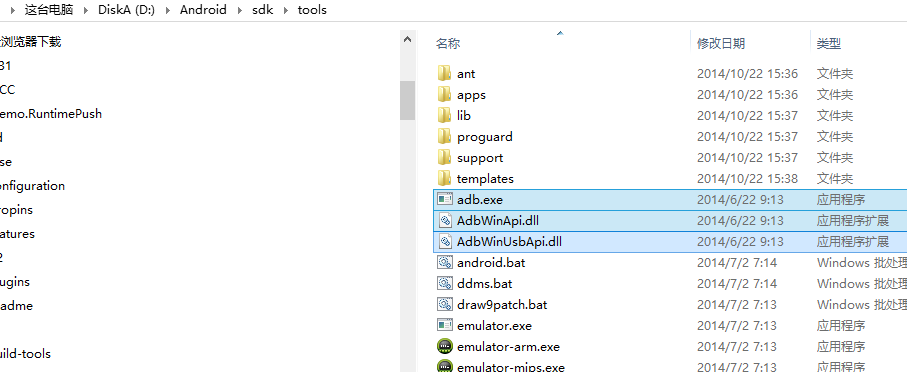907x372 pixels.
Task: Click the AdbWinApi.dll file icon
Action: click(444, 220)
